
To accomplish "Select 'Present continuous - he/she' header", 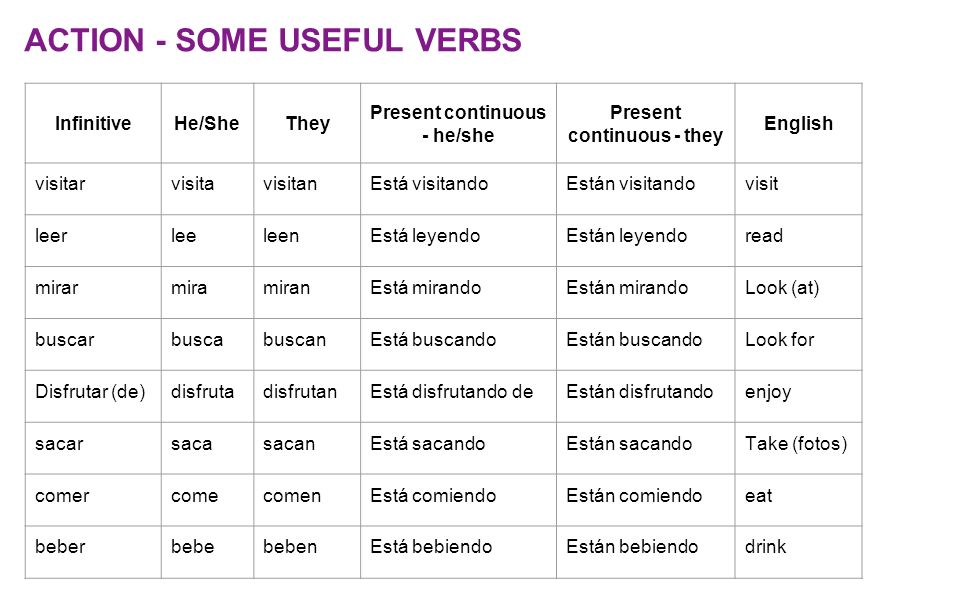I will [x=459, y=123].
